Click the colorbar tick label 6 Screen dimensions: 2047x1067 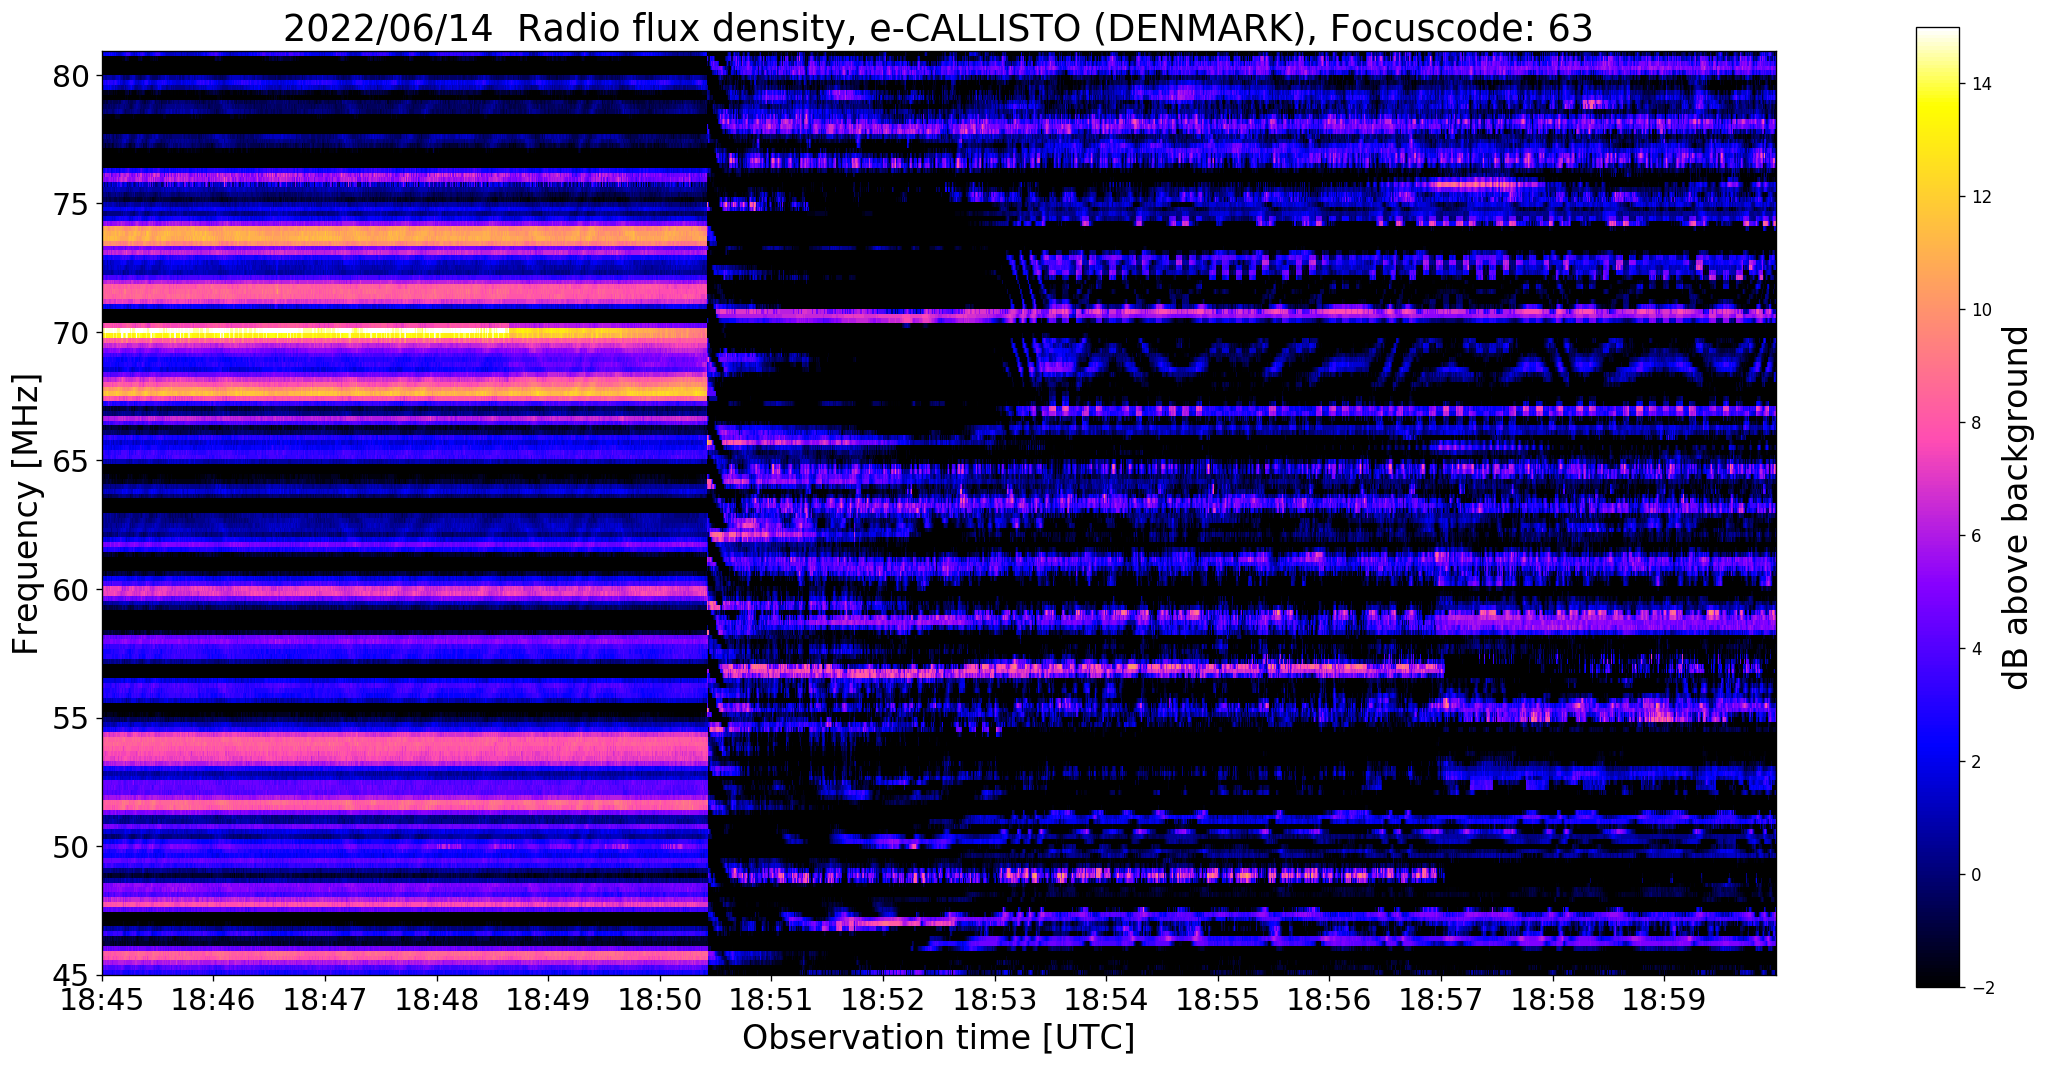(1976, 536)
